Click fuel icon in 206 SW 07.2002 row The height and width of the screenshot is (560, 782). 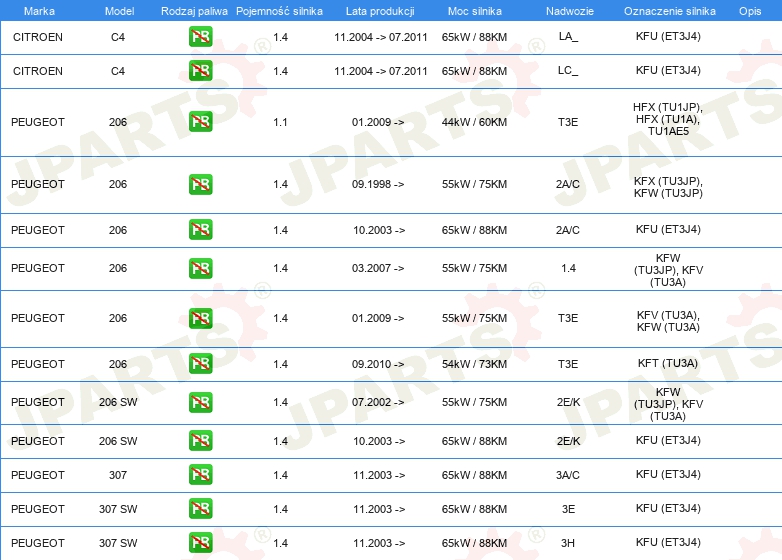pyautogui.click(x=200, y=402)
